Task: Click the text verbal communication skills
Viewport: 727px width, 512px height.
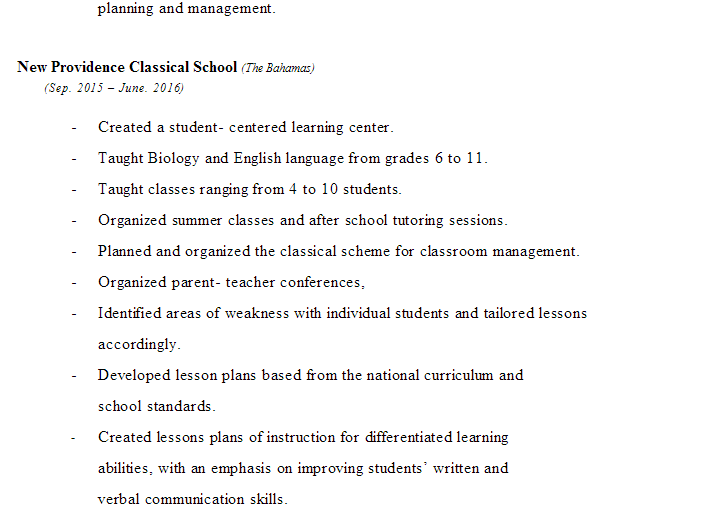Action: (x=192, y=499)
